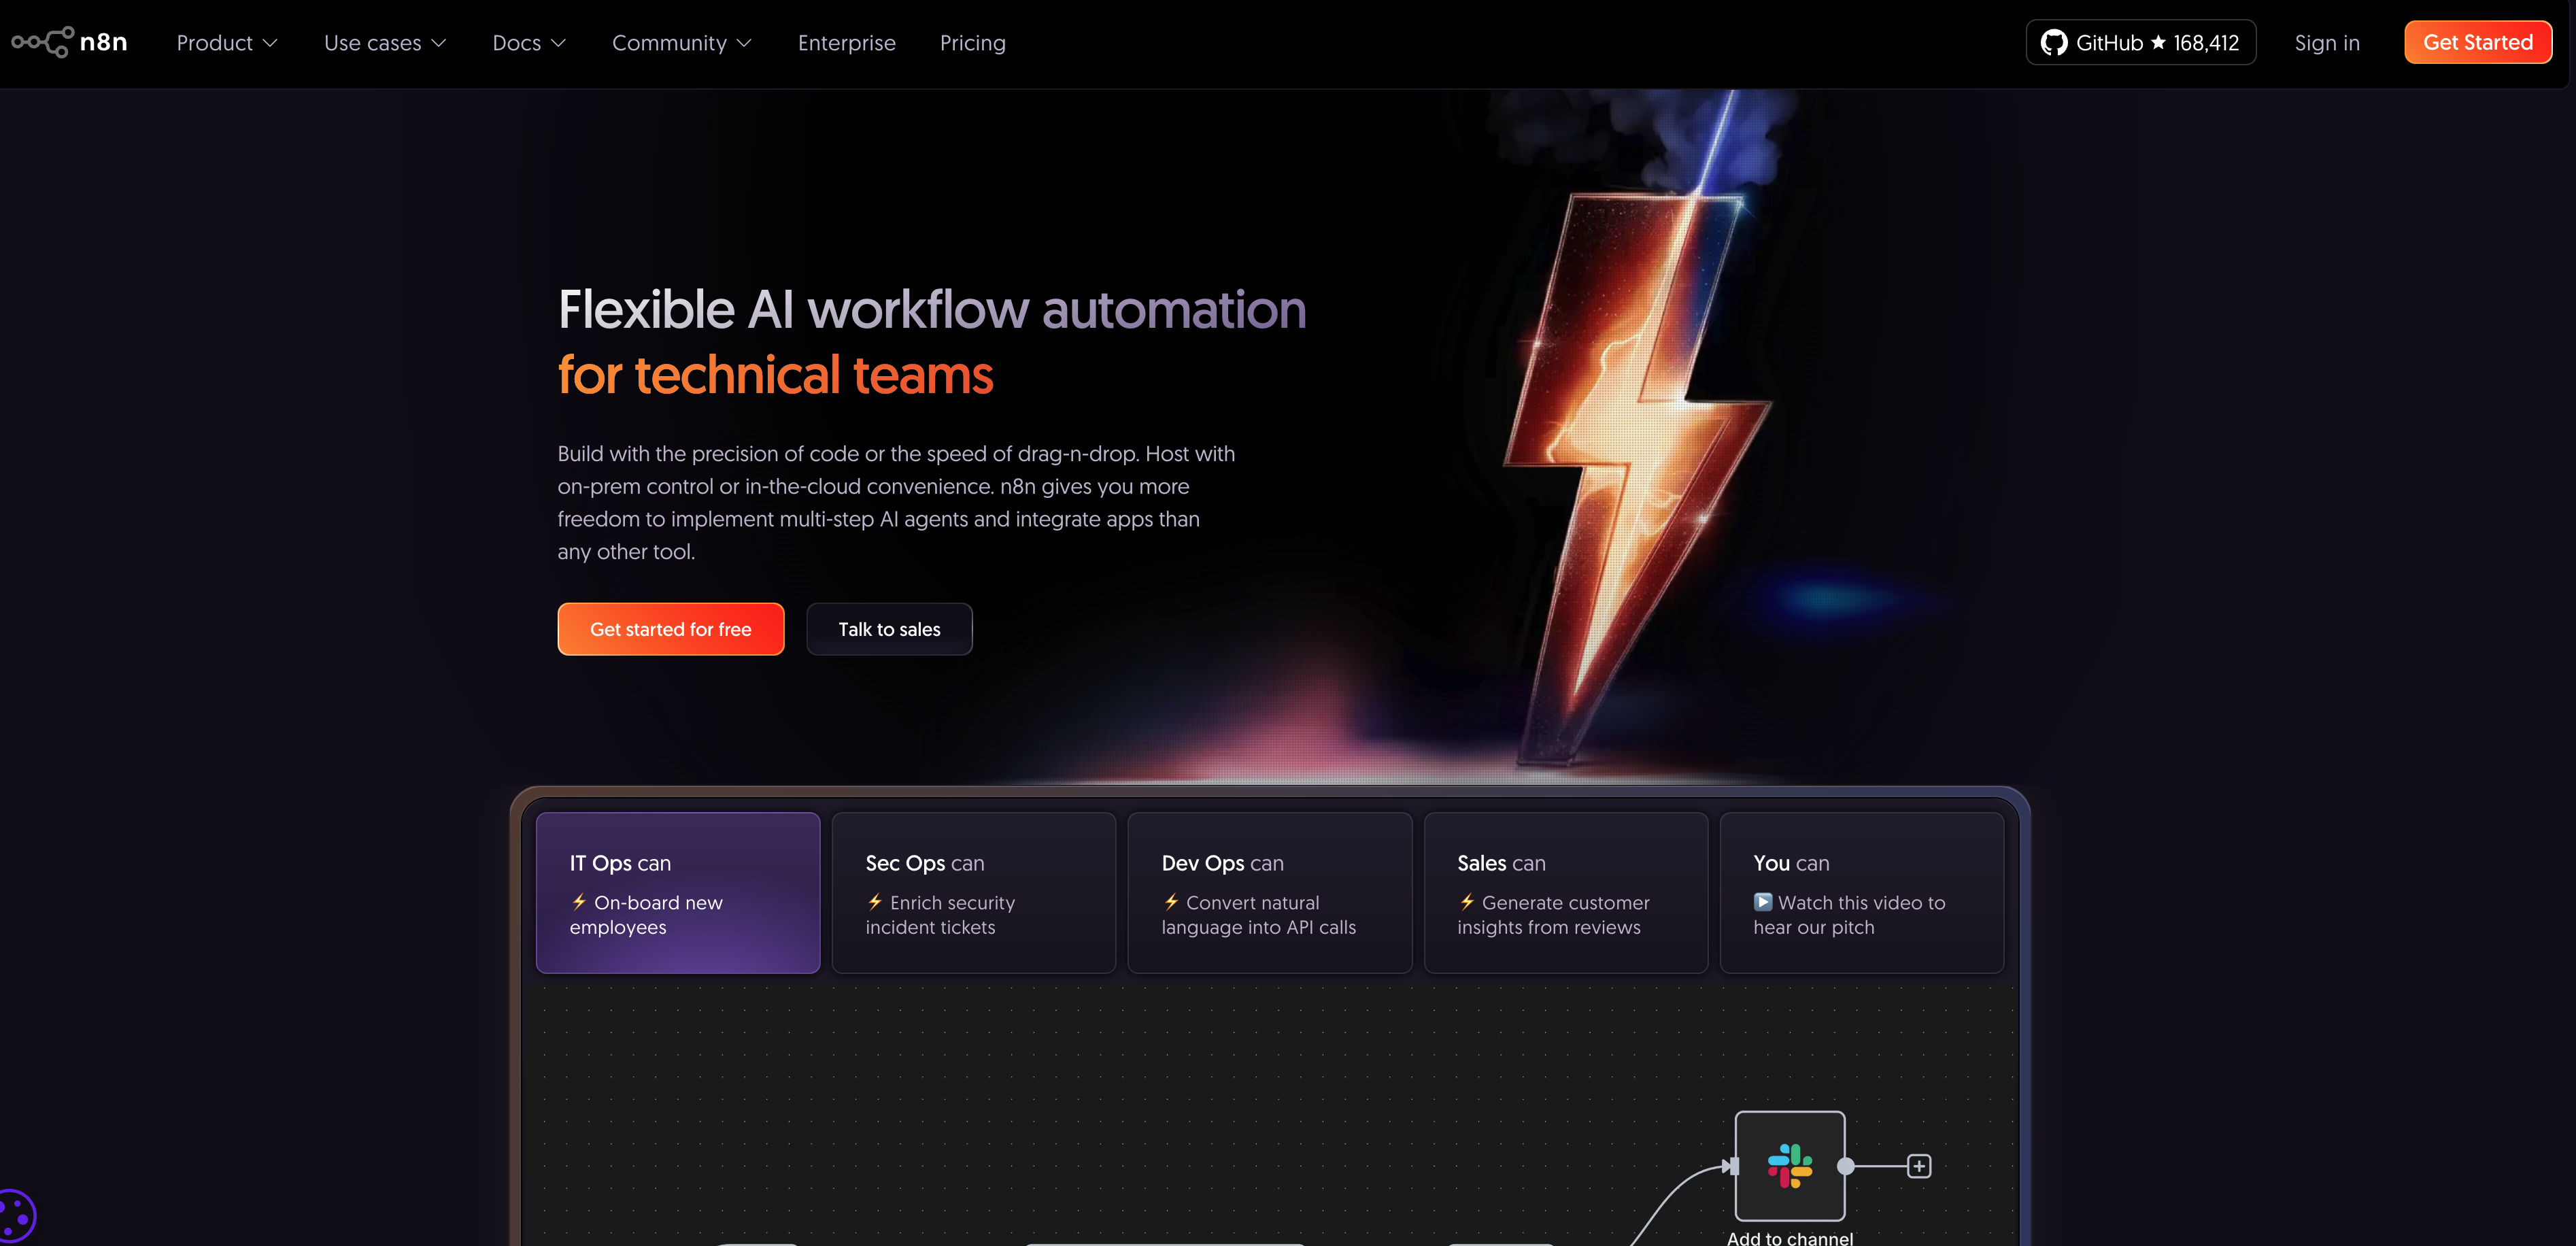Click the plus connector after Slack node

pos(1918,1166)
